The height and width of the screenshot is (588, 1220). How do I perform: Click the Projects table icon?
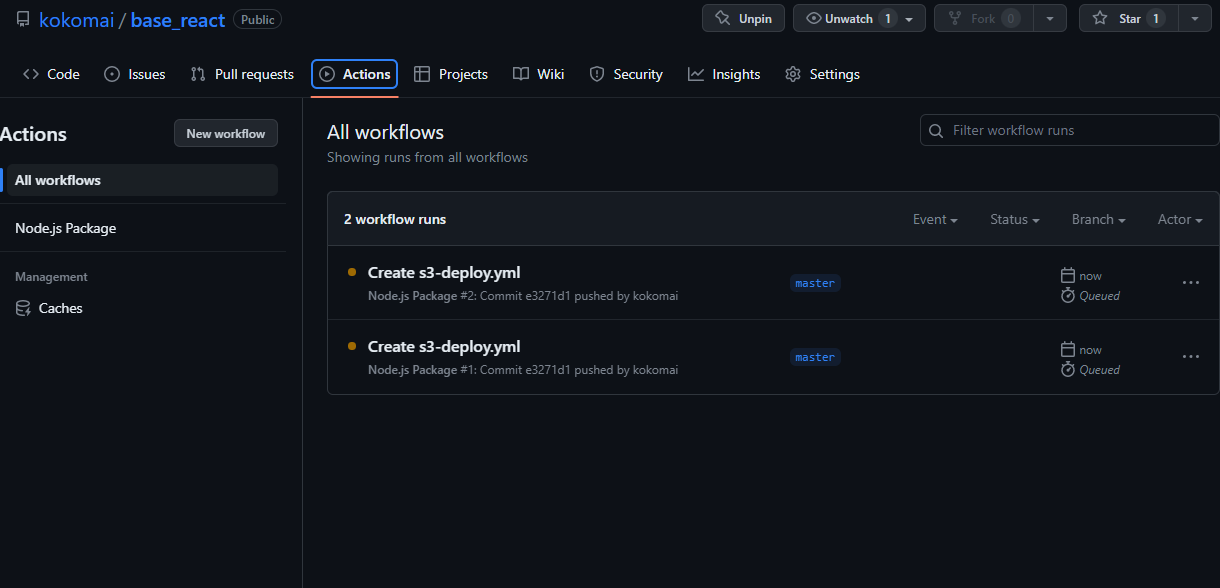(422, 74)
